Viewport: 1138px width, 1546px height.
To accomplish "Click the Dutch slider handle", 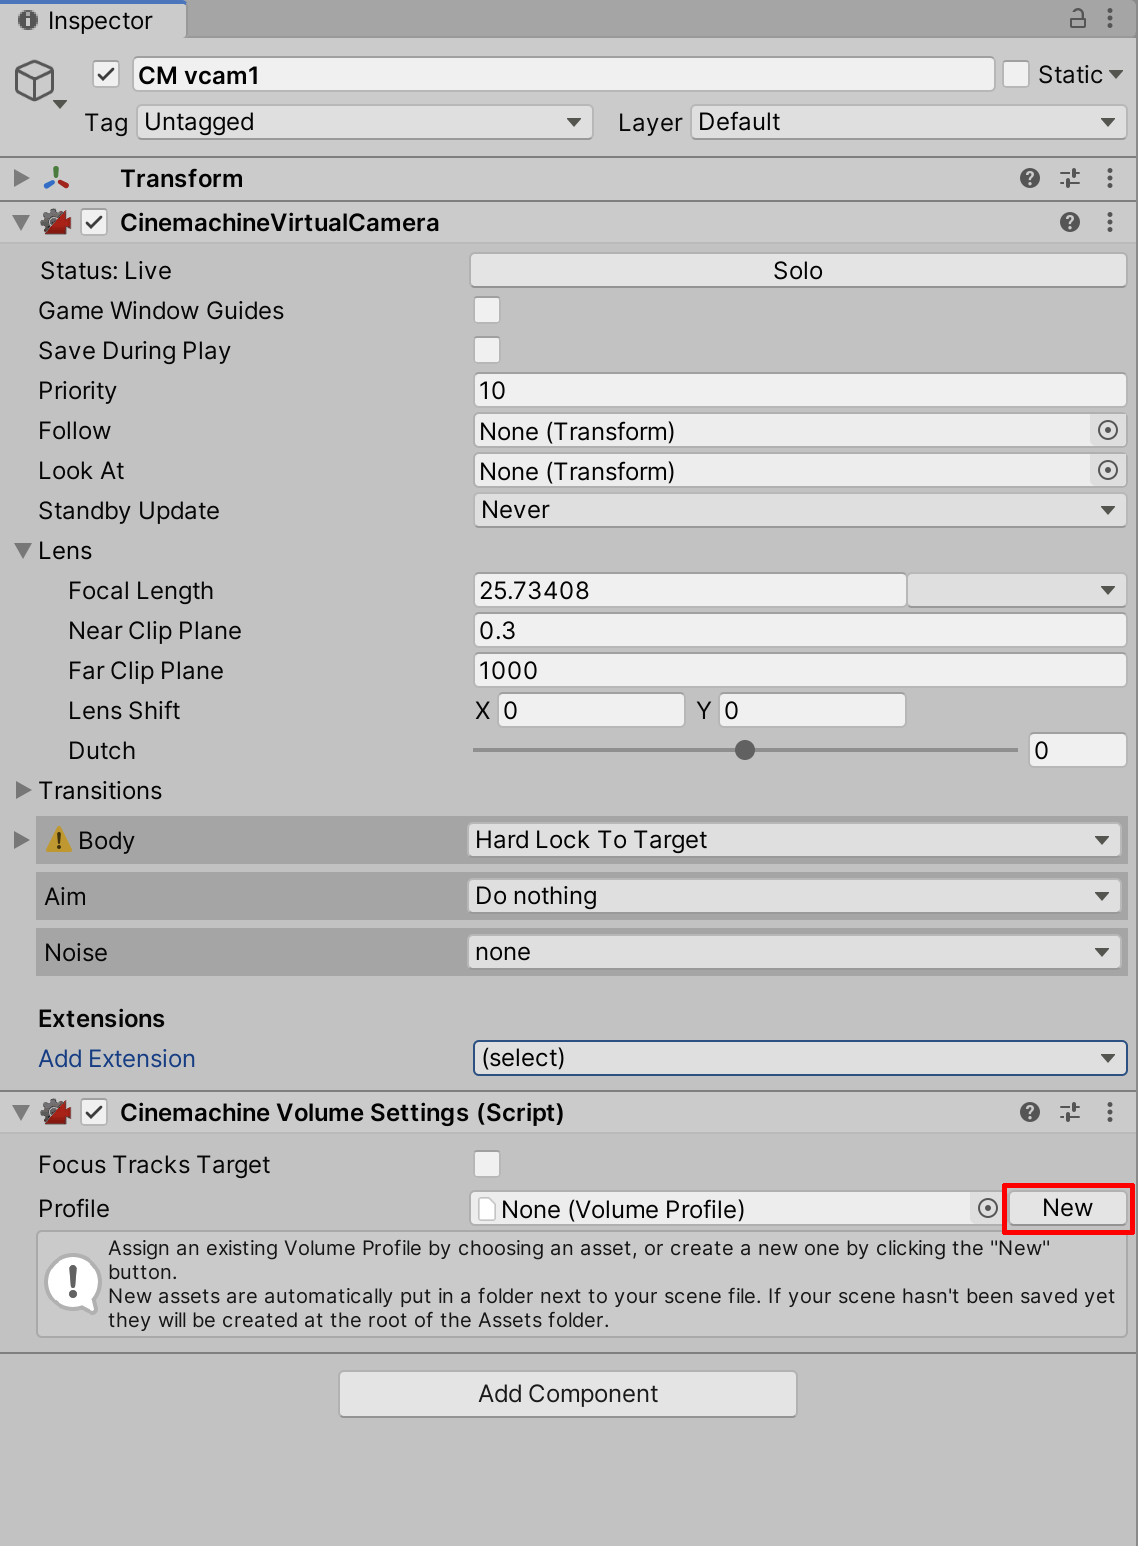I will [745, 750].
